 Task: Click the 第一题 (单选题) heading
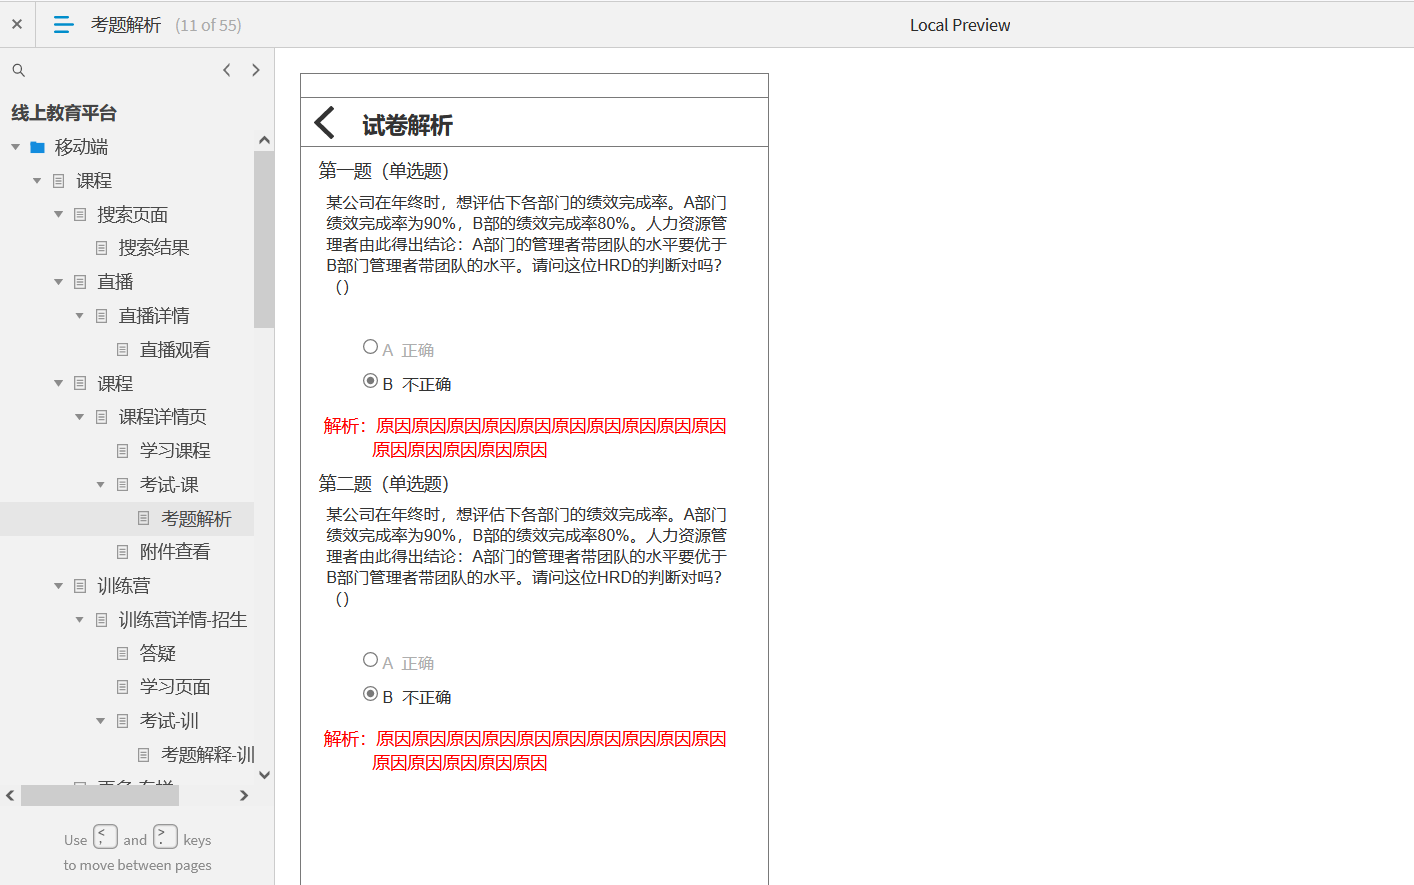384,171
